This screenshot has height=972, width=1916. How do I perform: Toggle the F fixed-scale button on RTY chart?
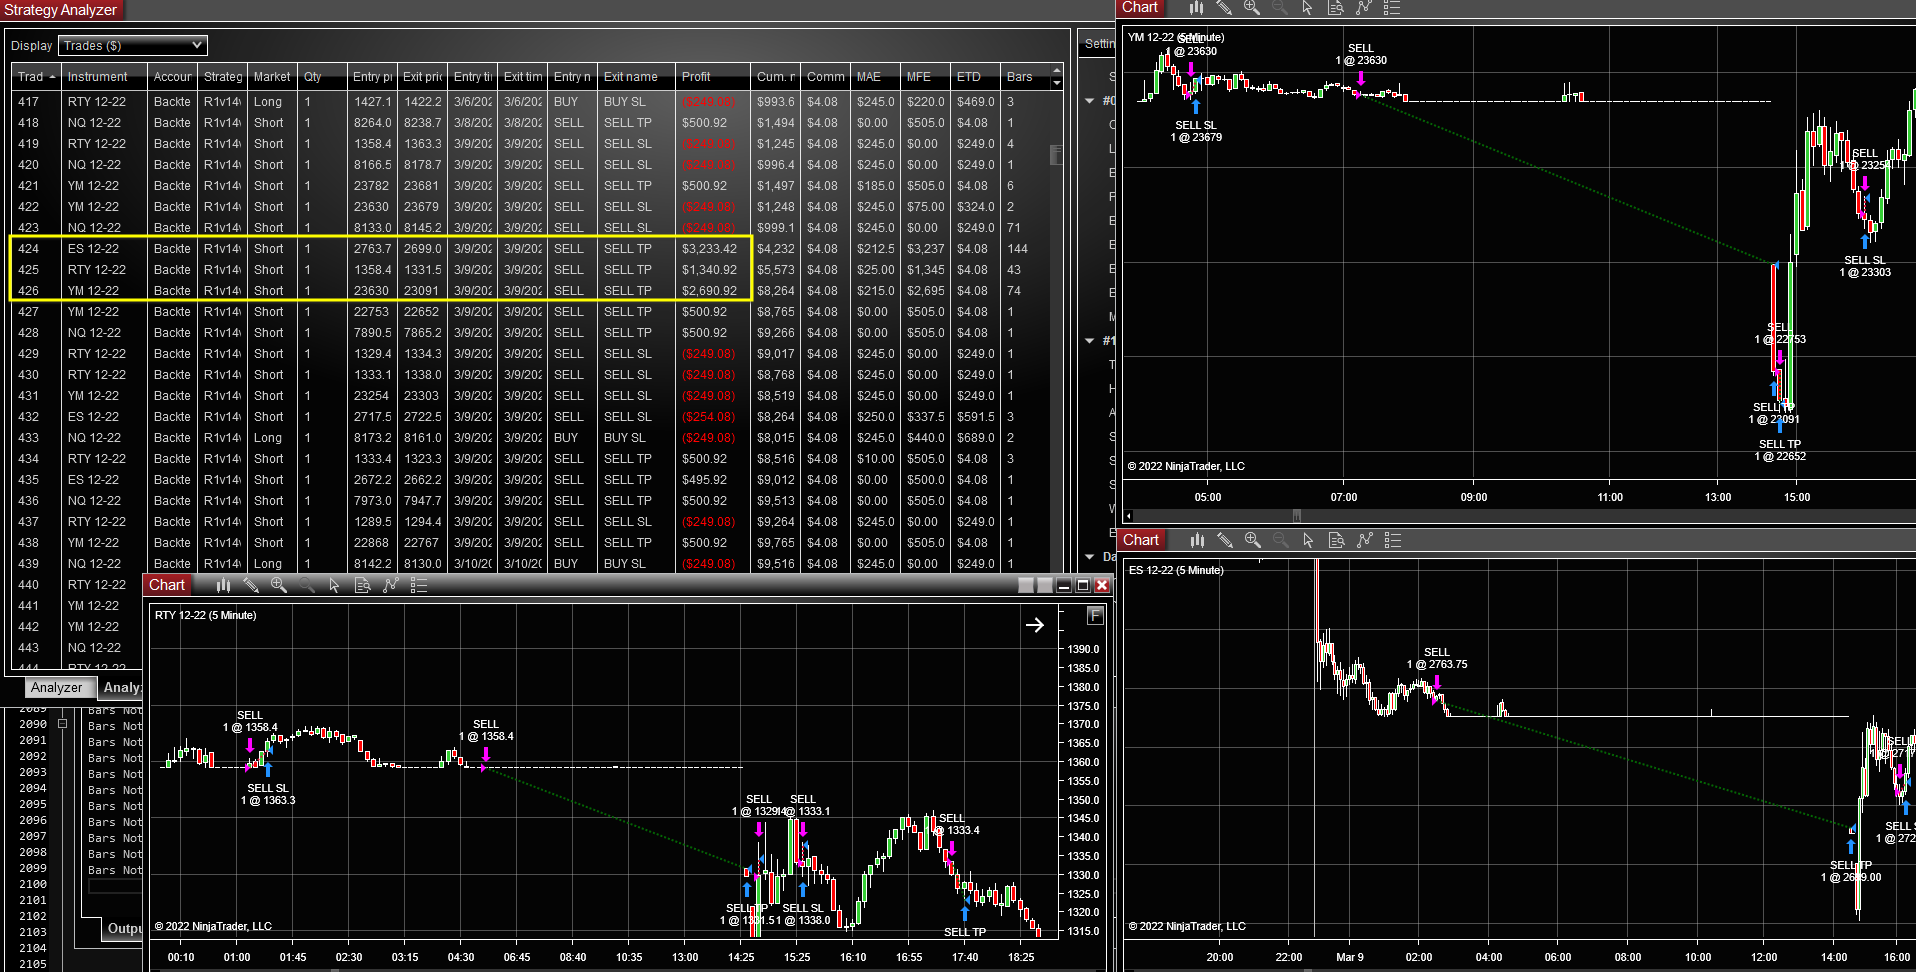pyautogui.click(x=1095, y=616)
